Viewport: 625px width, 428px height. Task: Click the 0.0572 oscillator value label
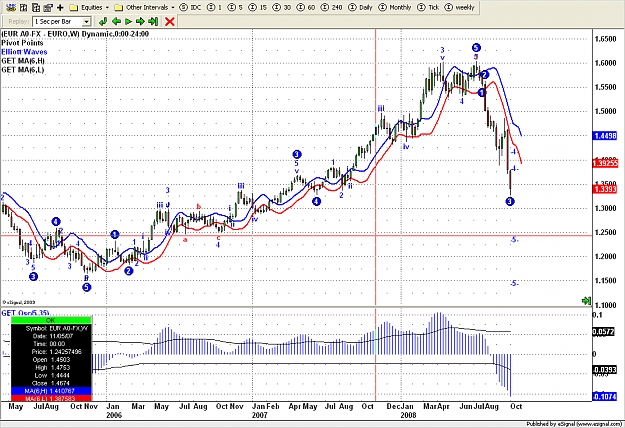tap(605, 332)
